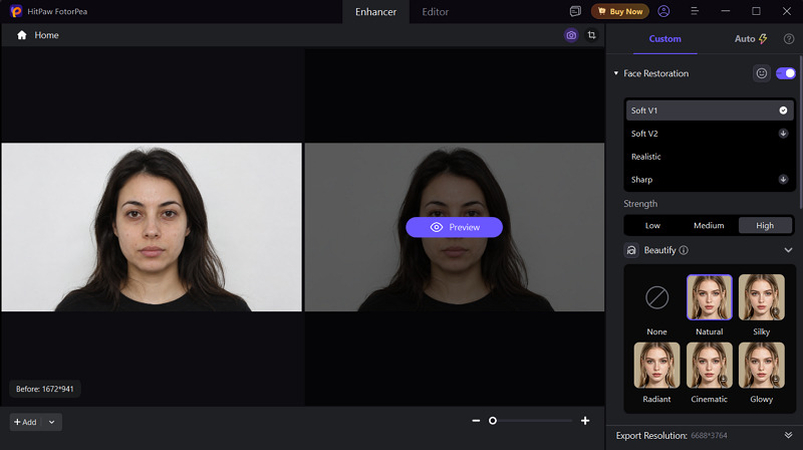The image size is (803, 450).
Task: Set Strength to Low
Action: pos(652,226)
